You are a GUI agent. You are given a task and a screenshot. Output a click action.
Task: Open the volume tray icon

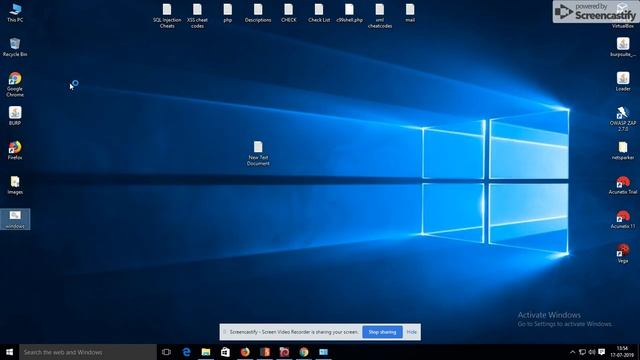coord(592,352)
